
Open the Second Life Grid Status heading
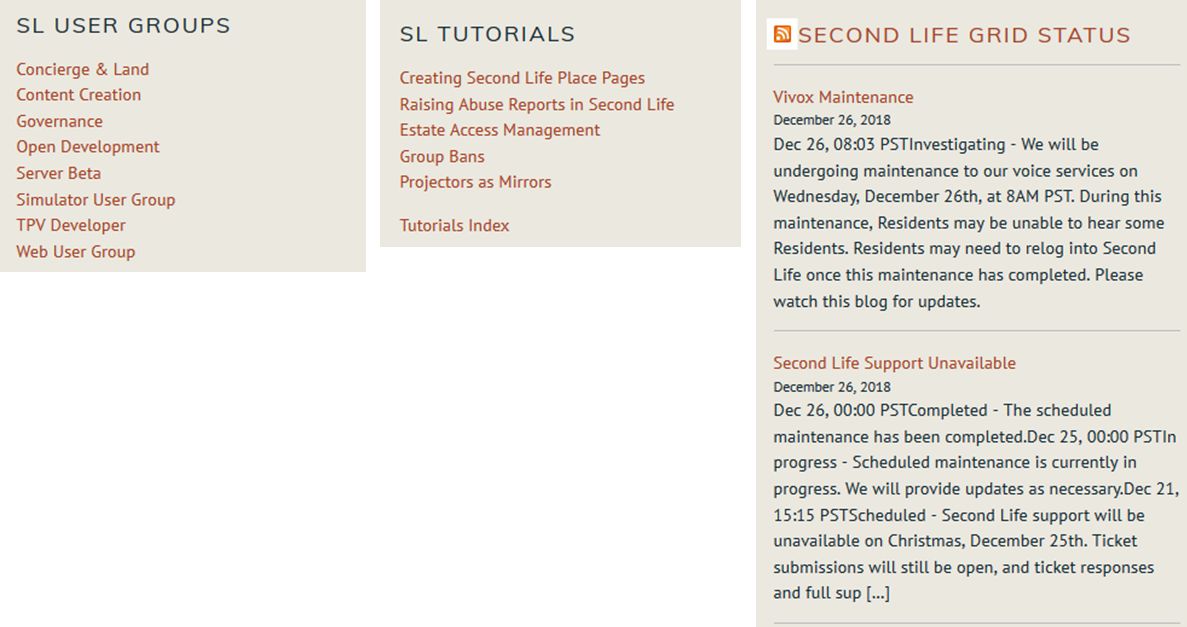coord(964,36)
